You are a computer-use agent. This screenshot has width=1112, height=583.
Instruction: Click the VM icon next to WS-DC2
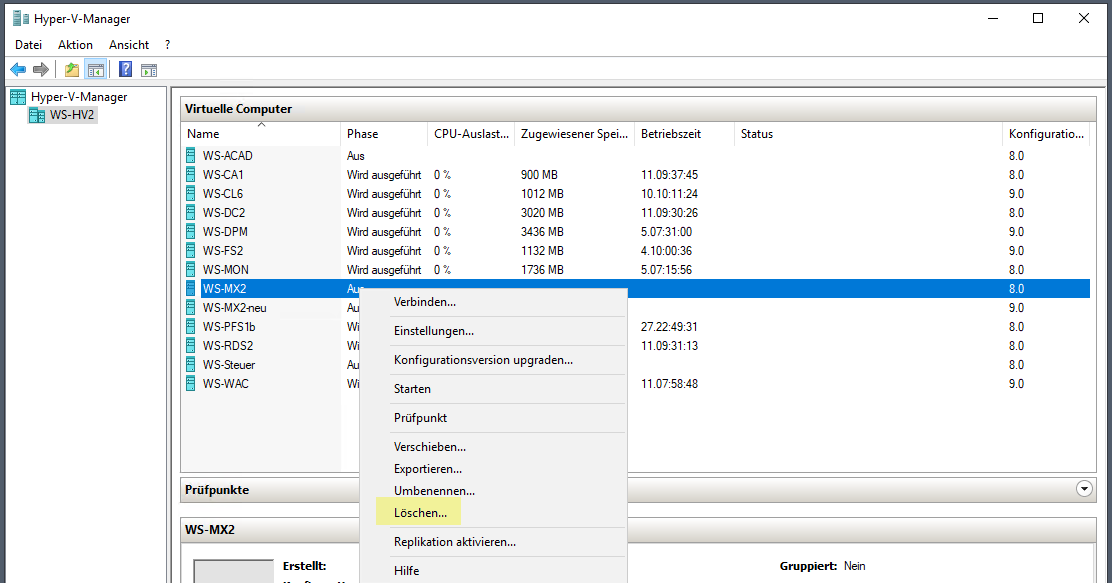tap(191, 213)
